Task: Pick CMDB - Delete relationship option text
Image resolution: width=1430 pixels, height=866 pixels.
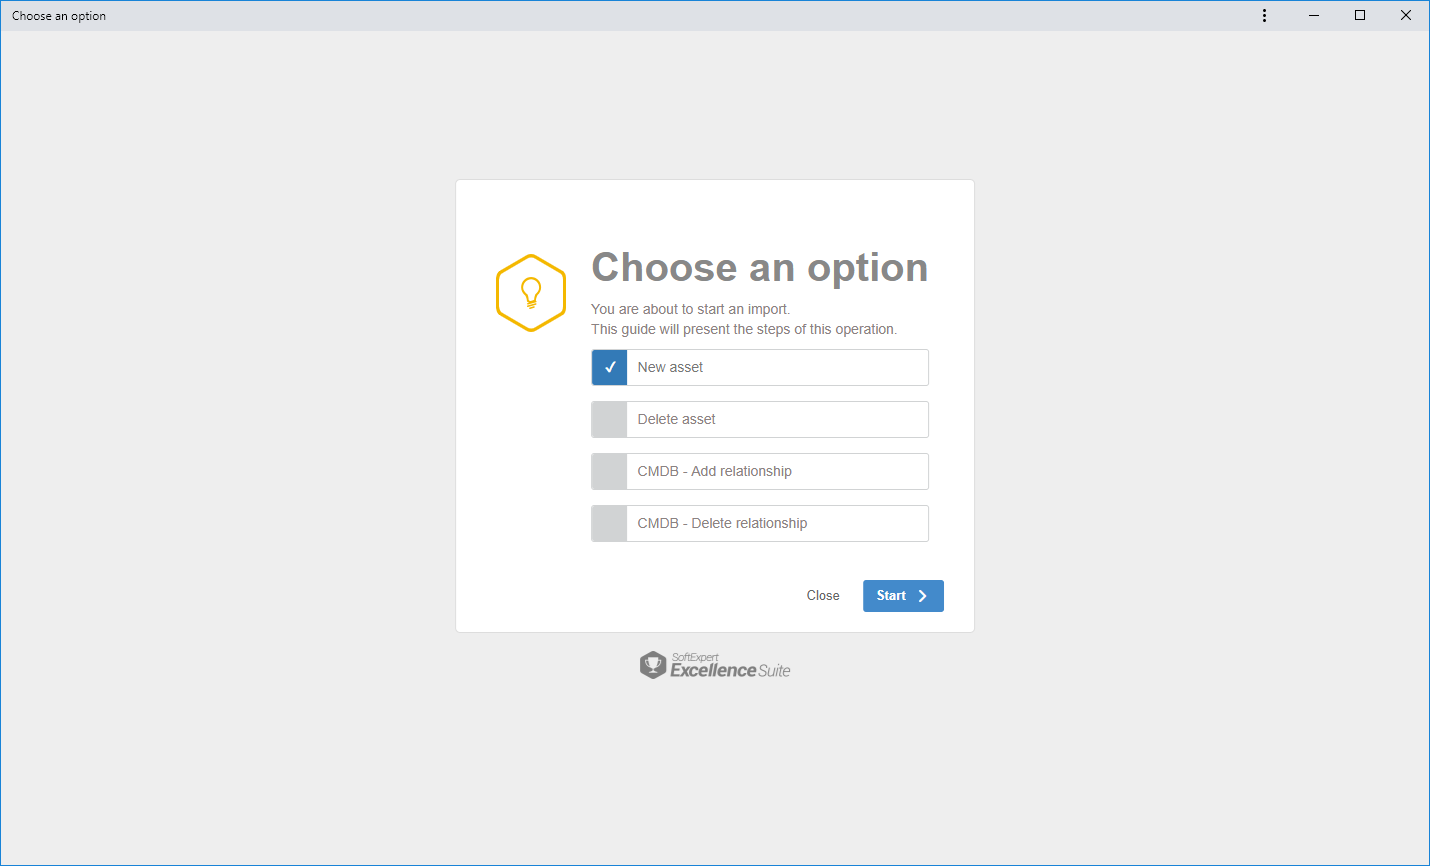Action: 722,523
